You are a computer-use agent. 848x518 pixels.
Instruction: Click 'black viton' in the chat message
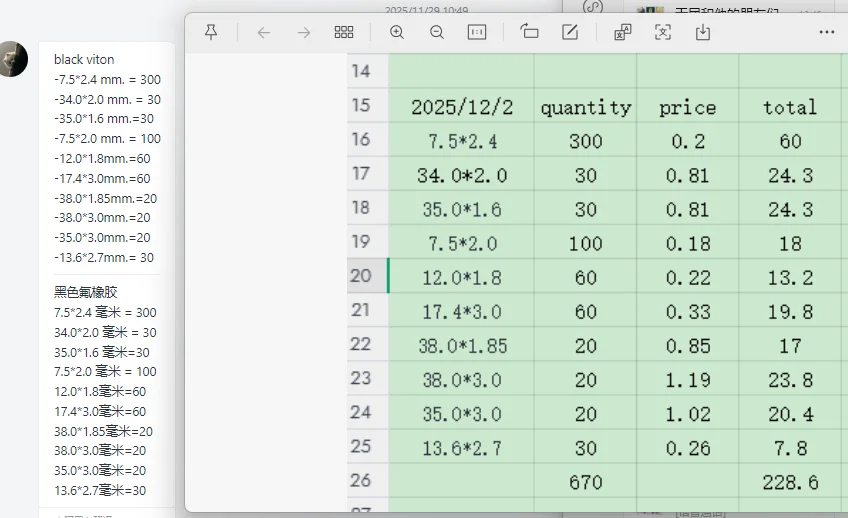(84, 59)
